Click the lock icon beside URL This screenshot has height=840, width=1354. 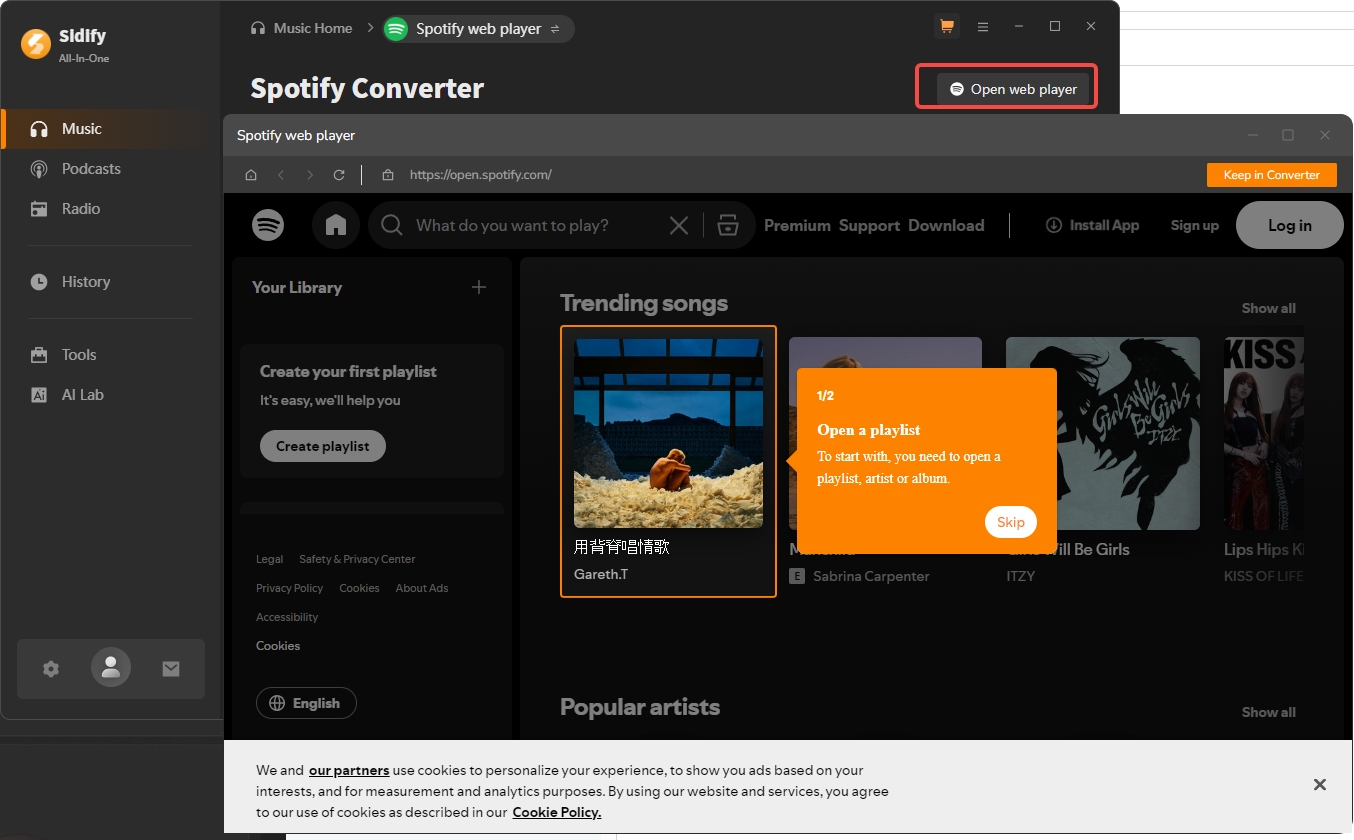coord(388,175)
